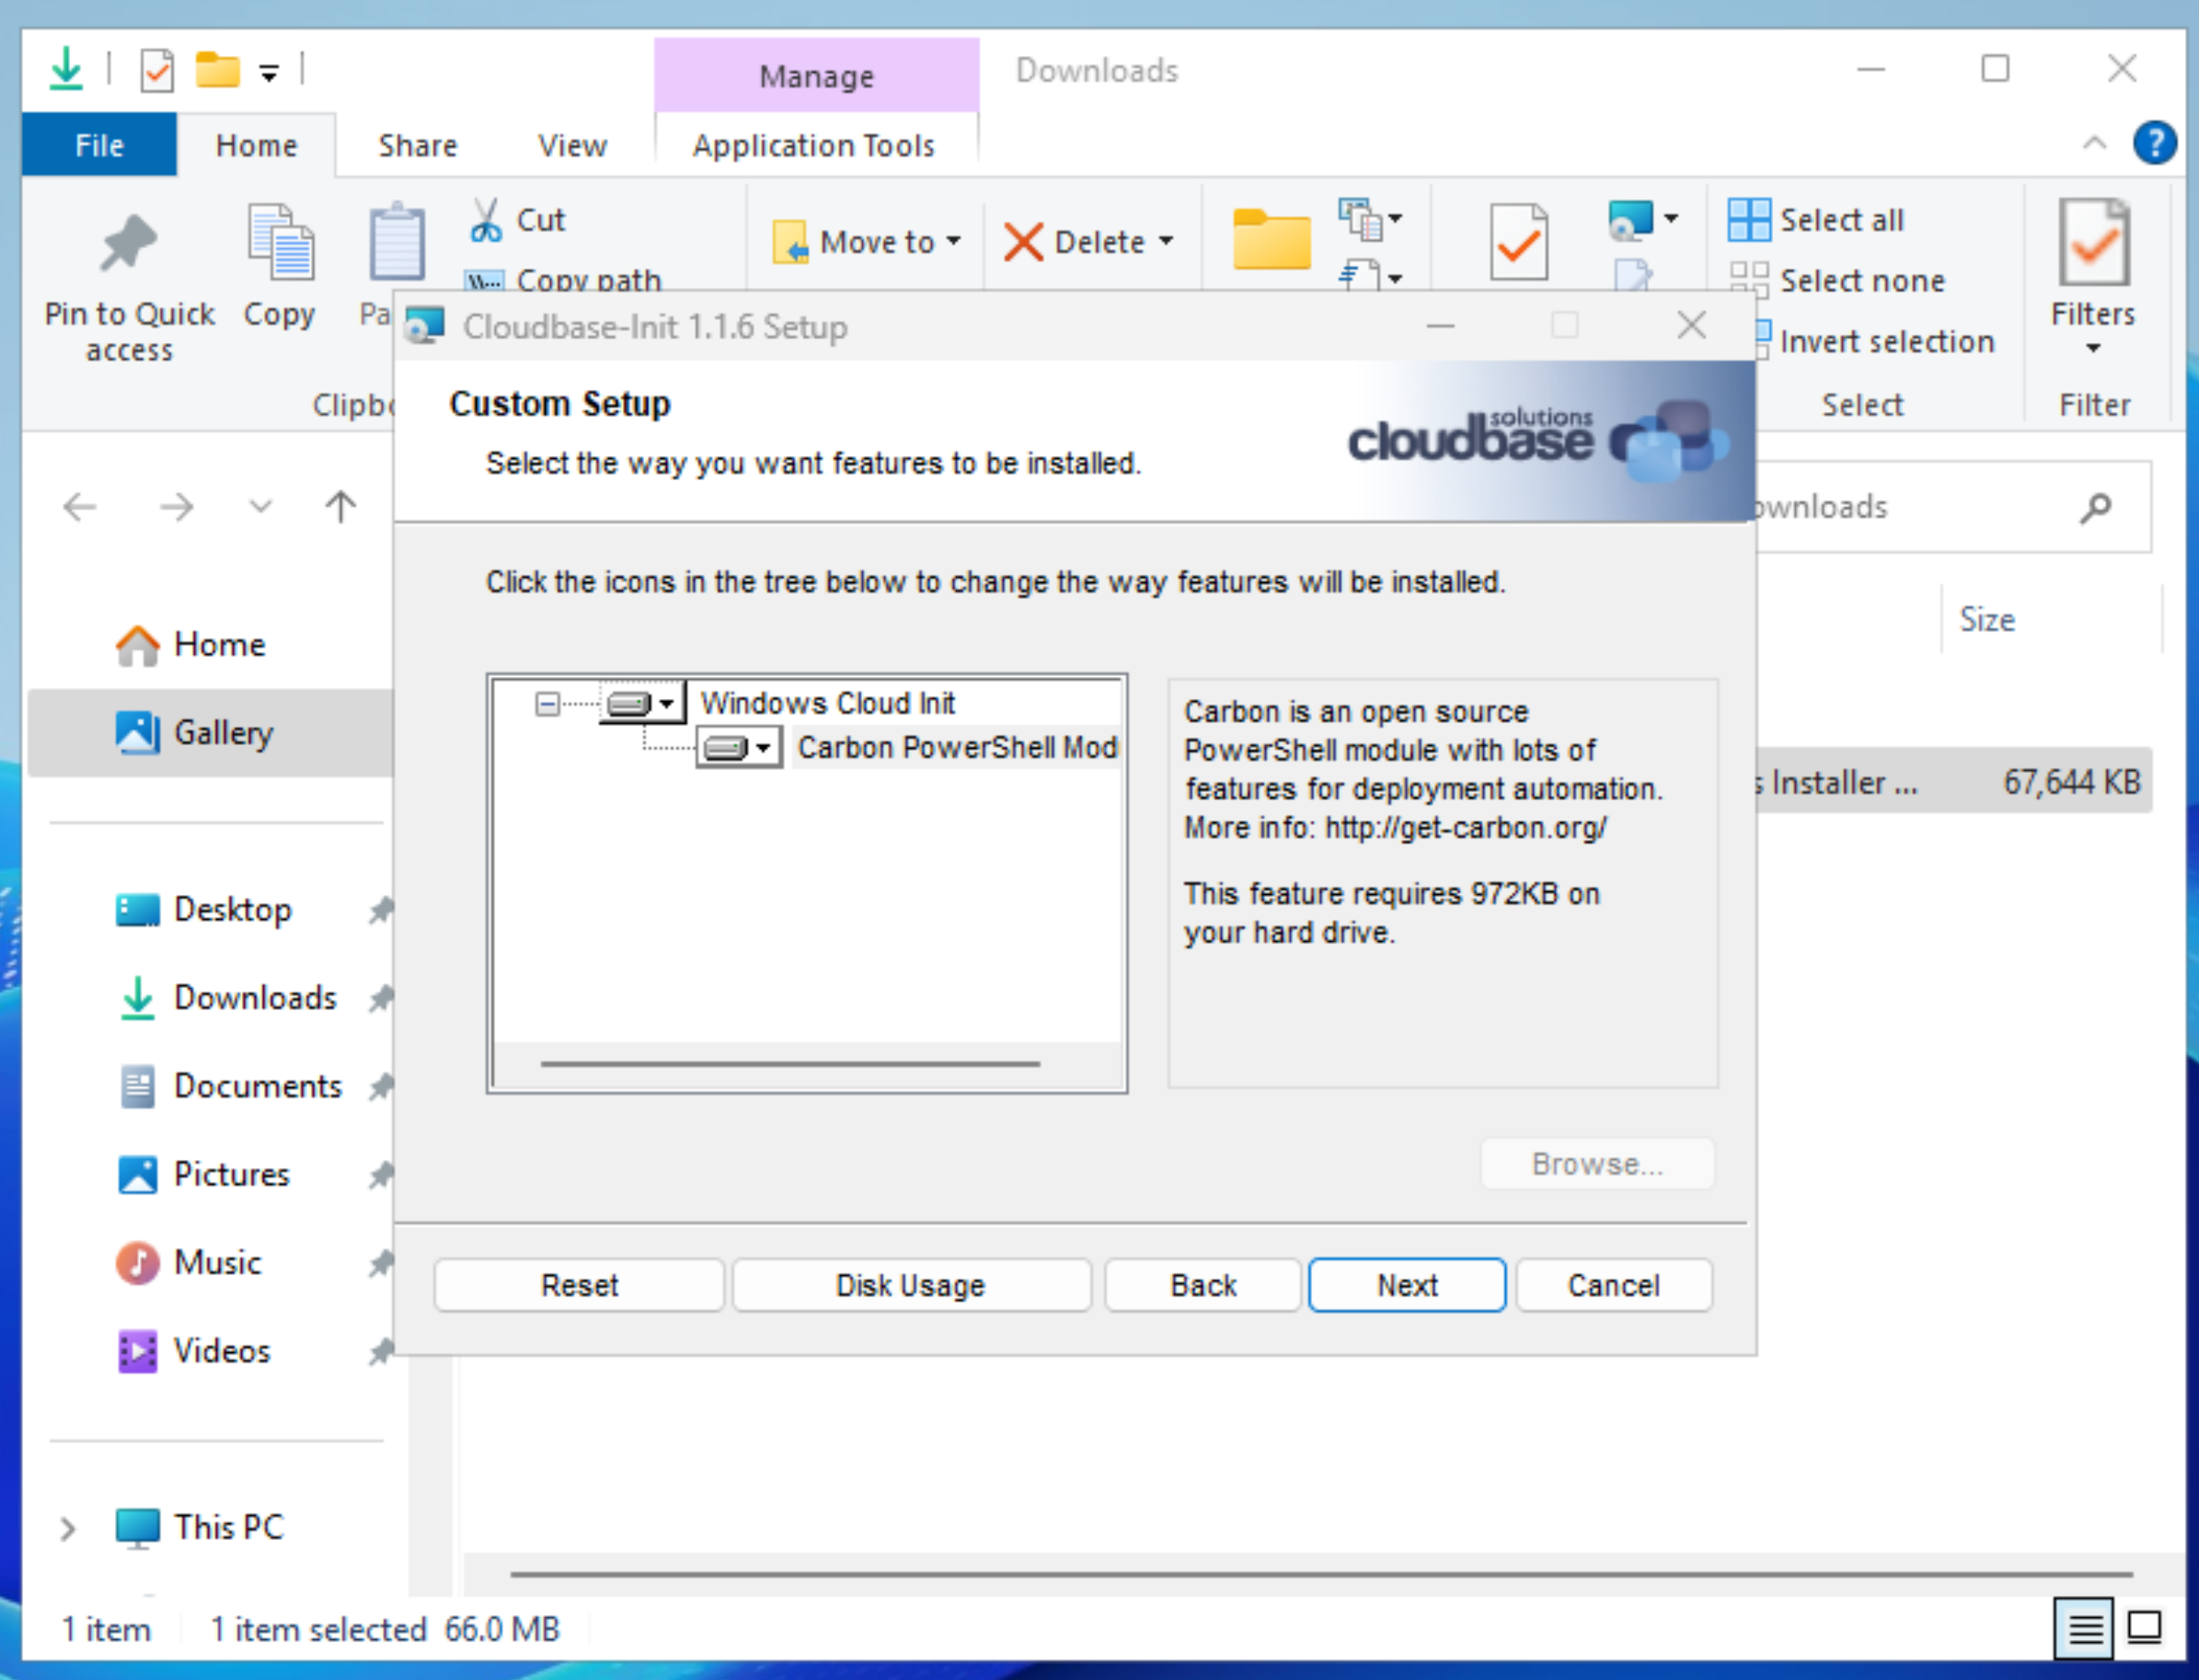Open the Filters dropdown
The image size is (2199, 1680).
[x=2092, y=278]
